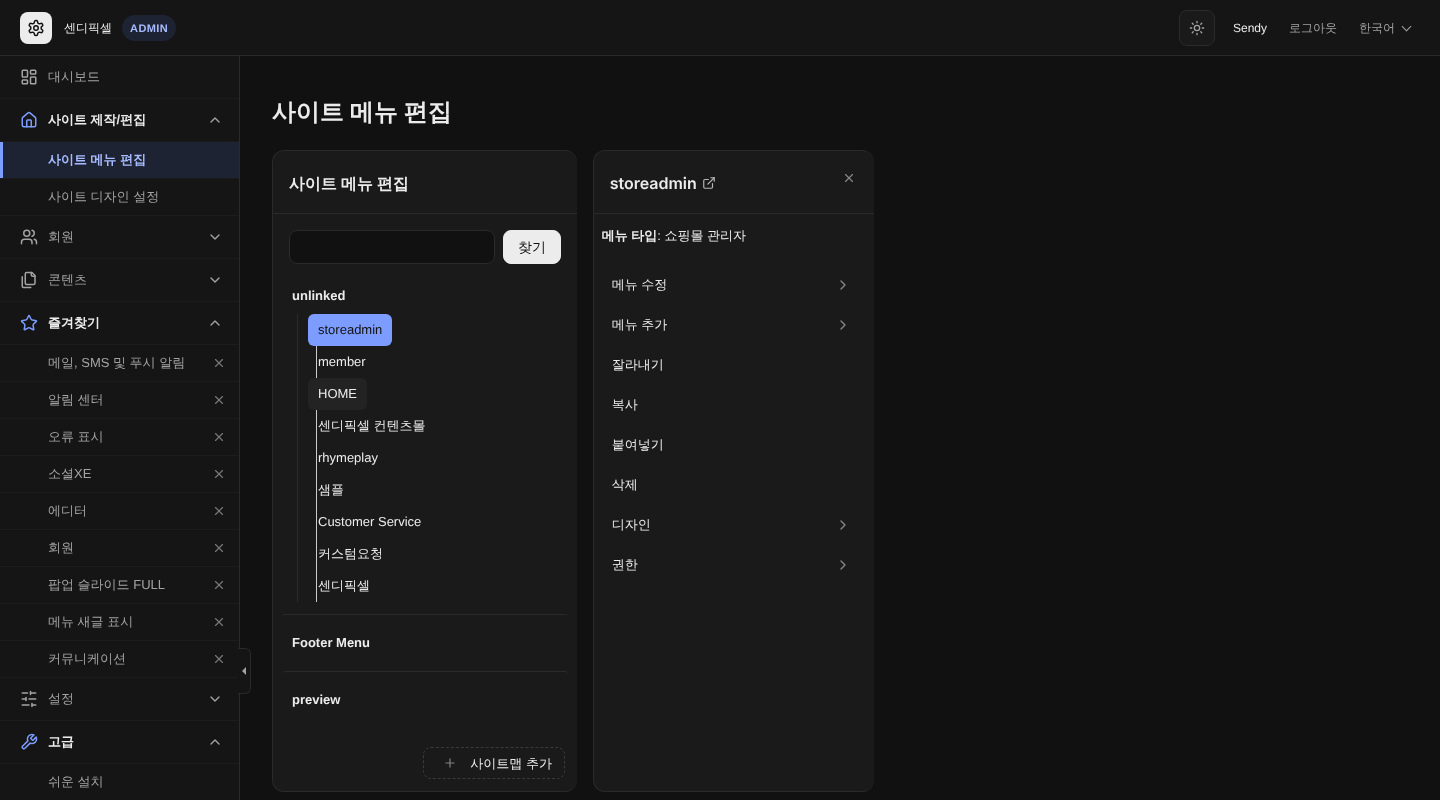Select 사이트 디자인 설정 menu item
The width and height of the screenshot is (1440, 800).
click(119, 197)
